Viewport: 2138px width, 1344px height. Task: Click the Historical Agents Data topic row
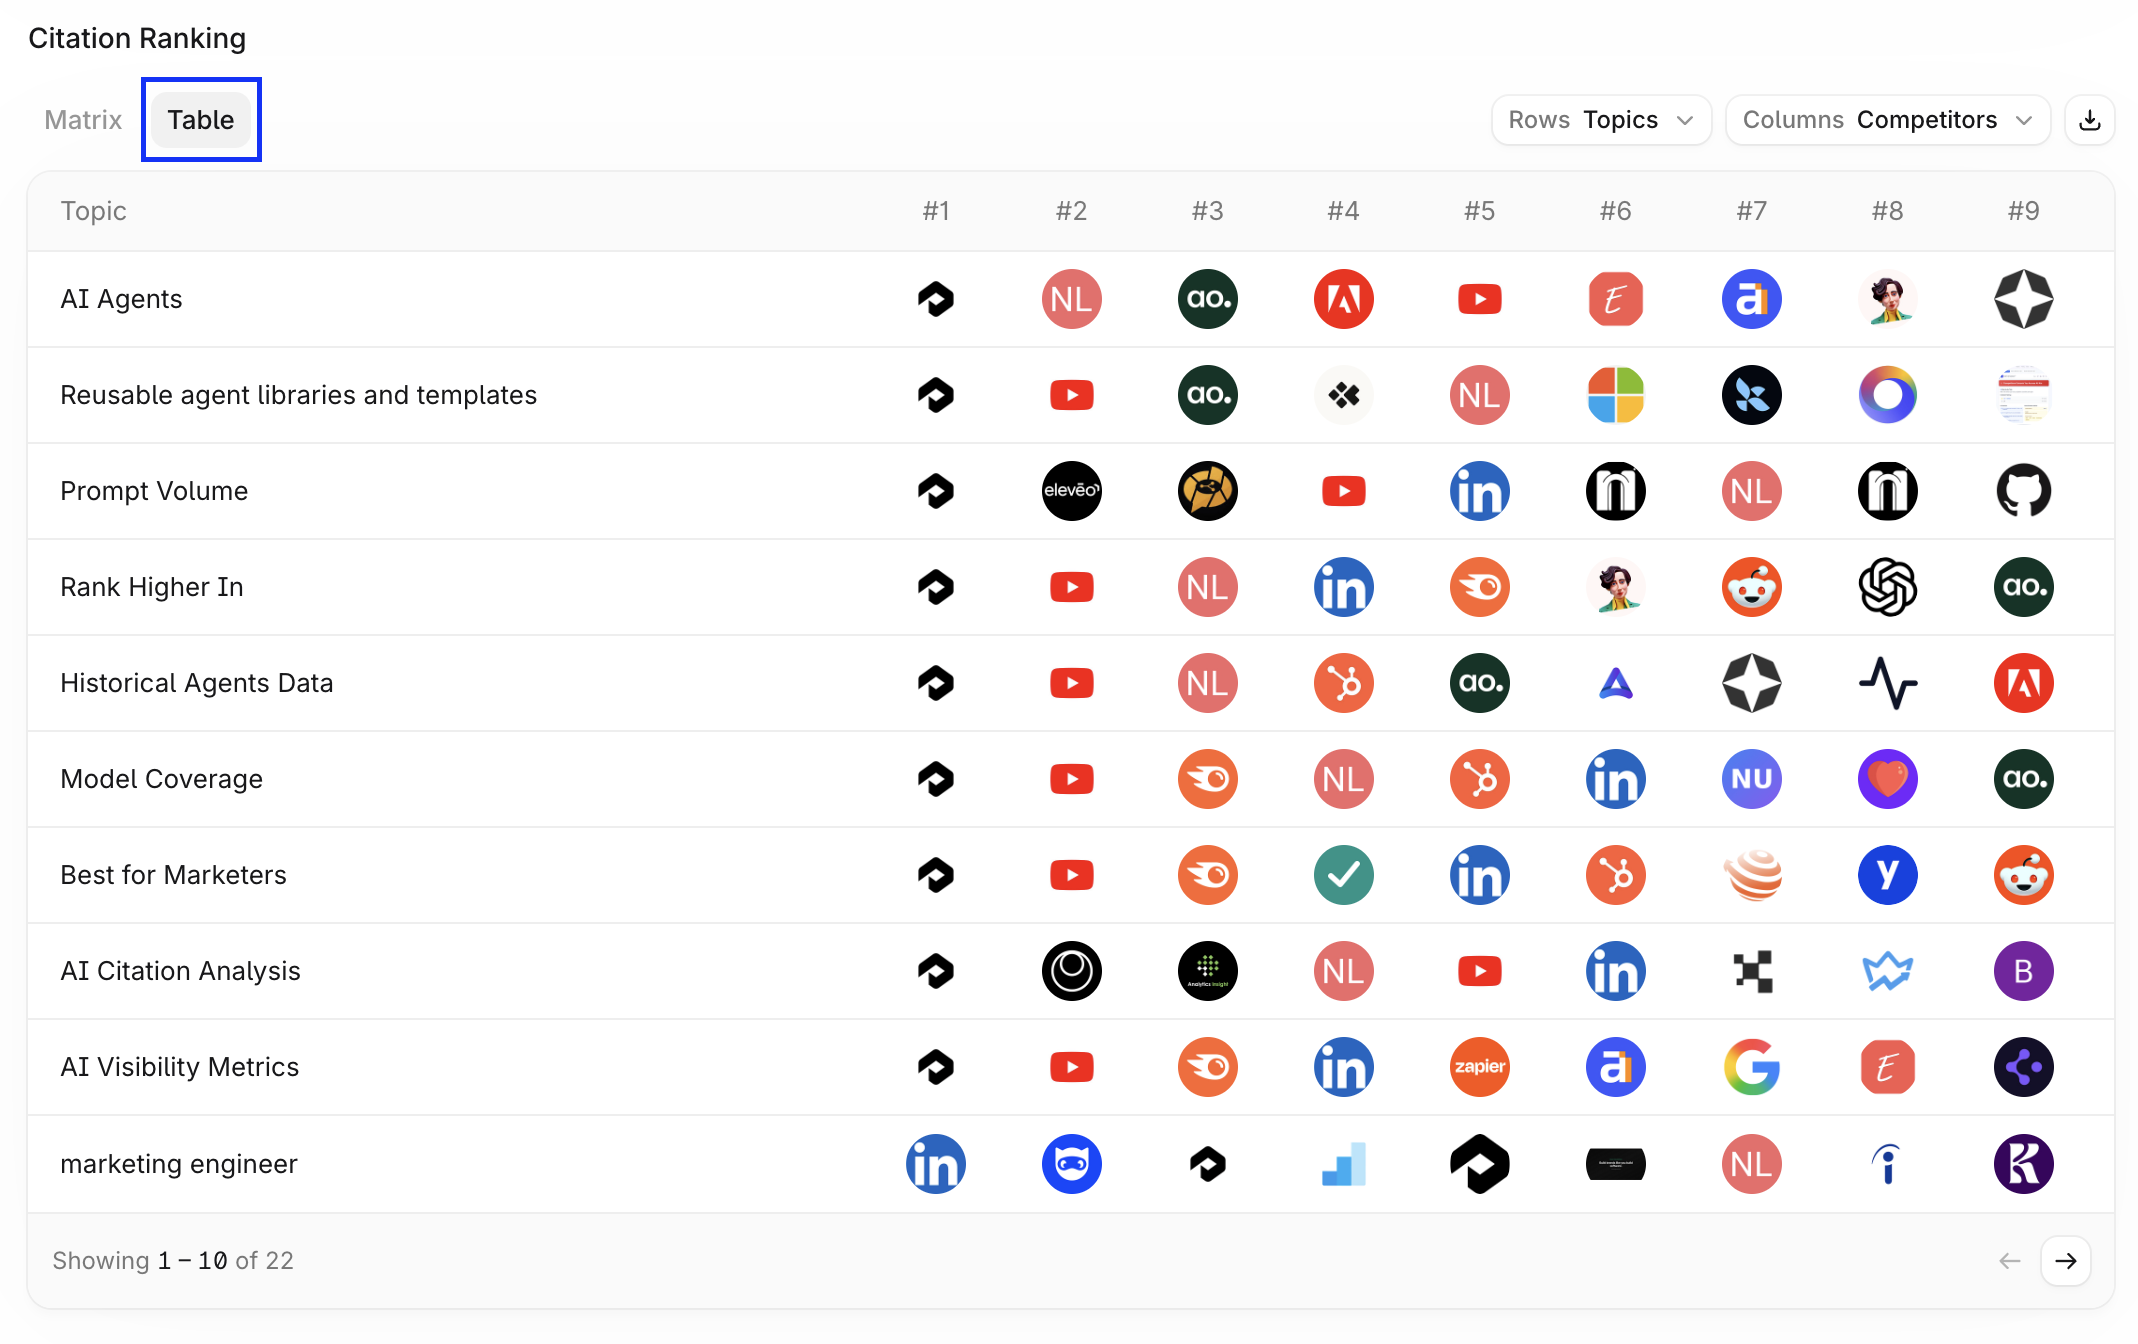tap(1070, 683)
